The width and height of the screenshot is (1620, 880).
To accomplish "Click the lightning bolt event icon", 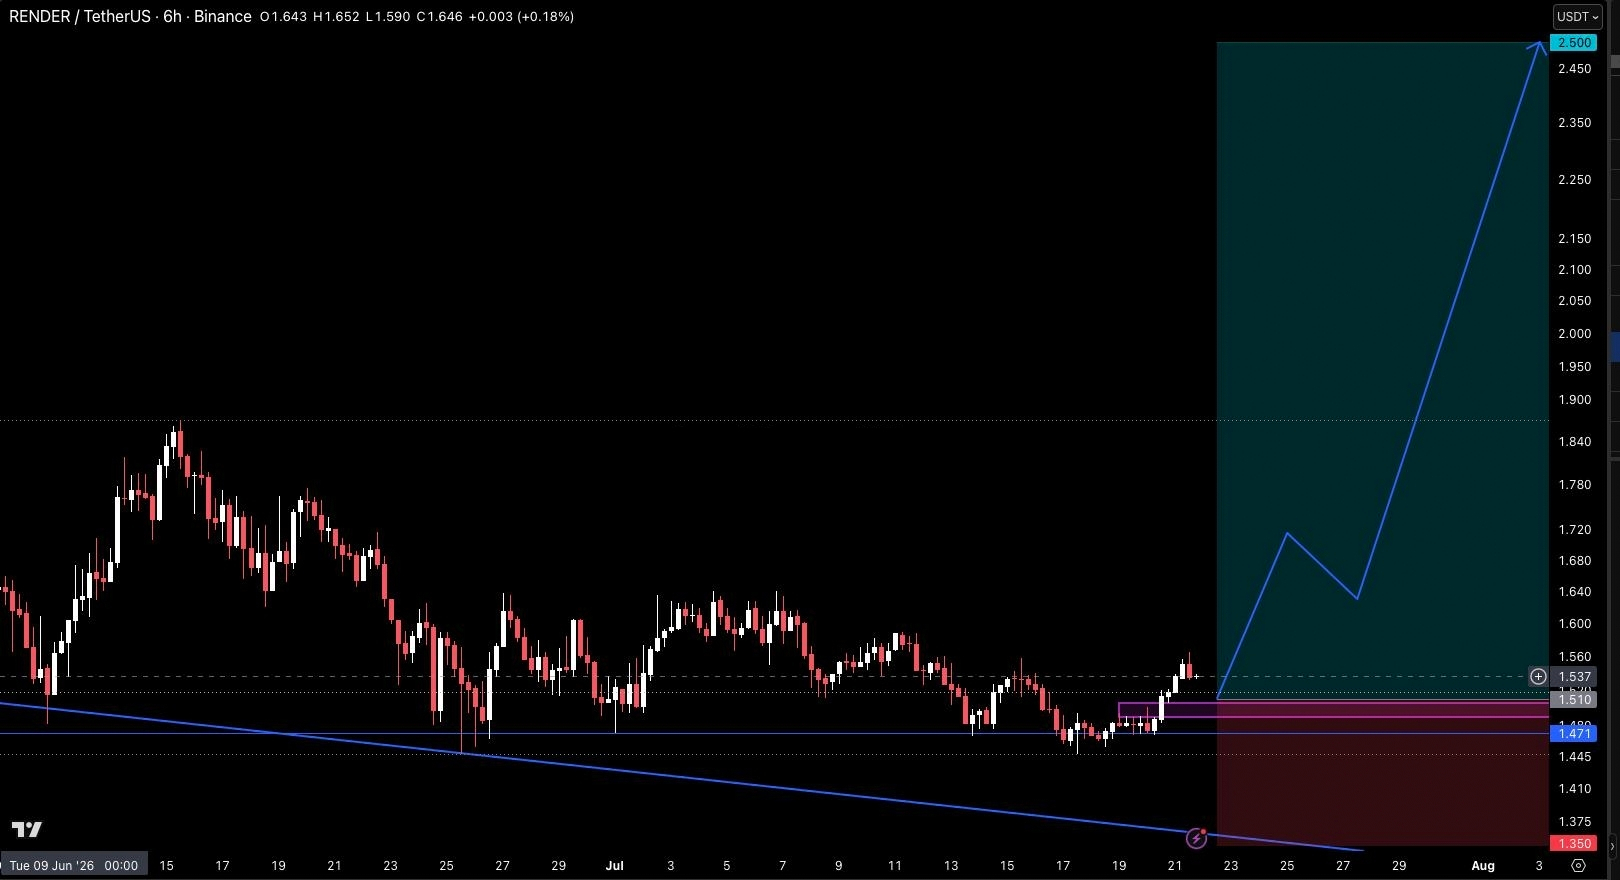I will [x=1196, y=838].
